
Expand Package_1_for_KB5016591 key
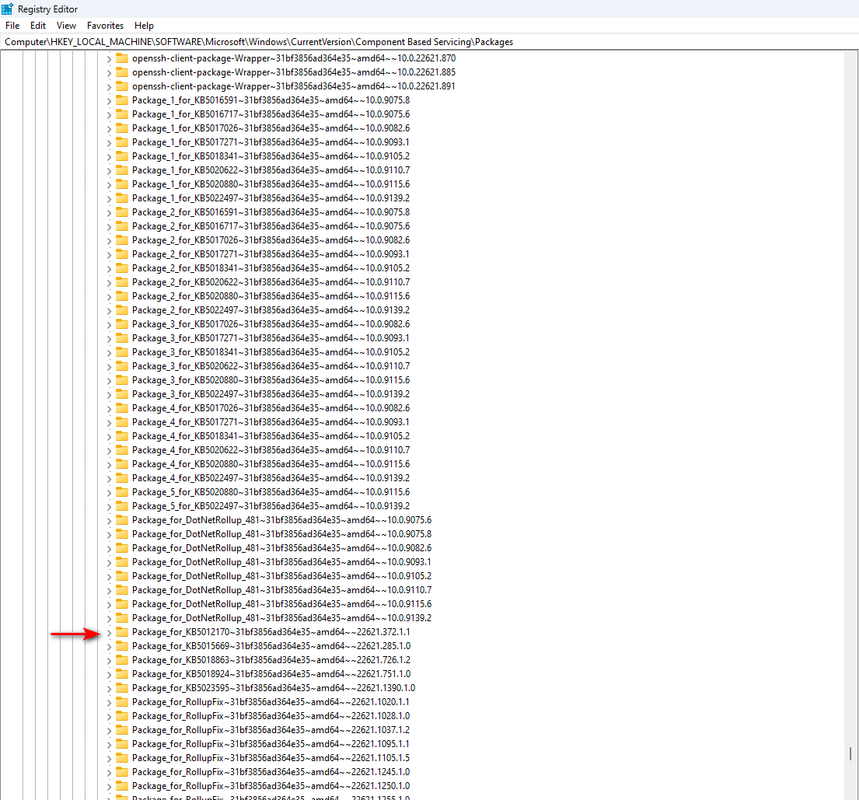point(108,101)
